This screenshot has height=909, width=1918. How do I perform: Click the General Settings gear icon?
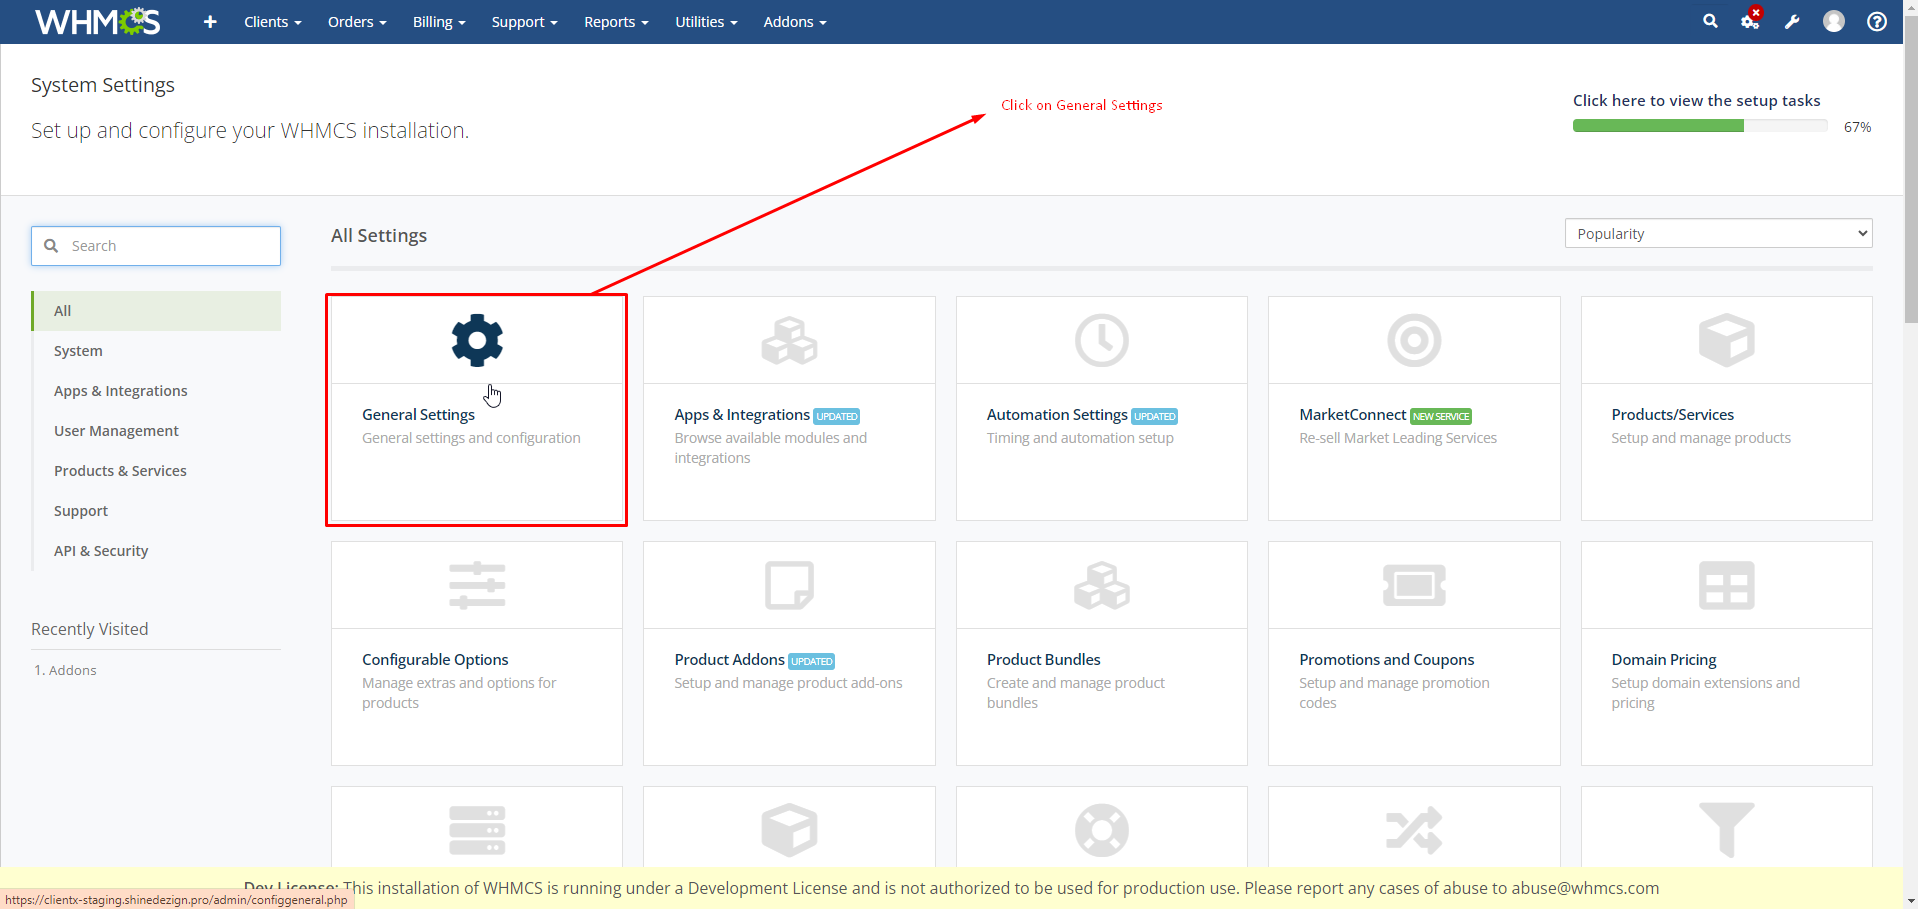pyautogui.click(x=477, y=340)
